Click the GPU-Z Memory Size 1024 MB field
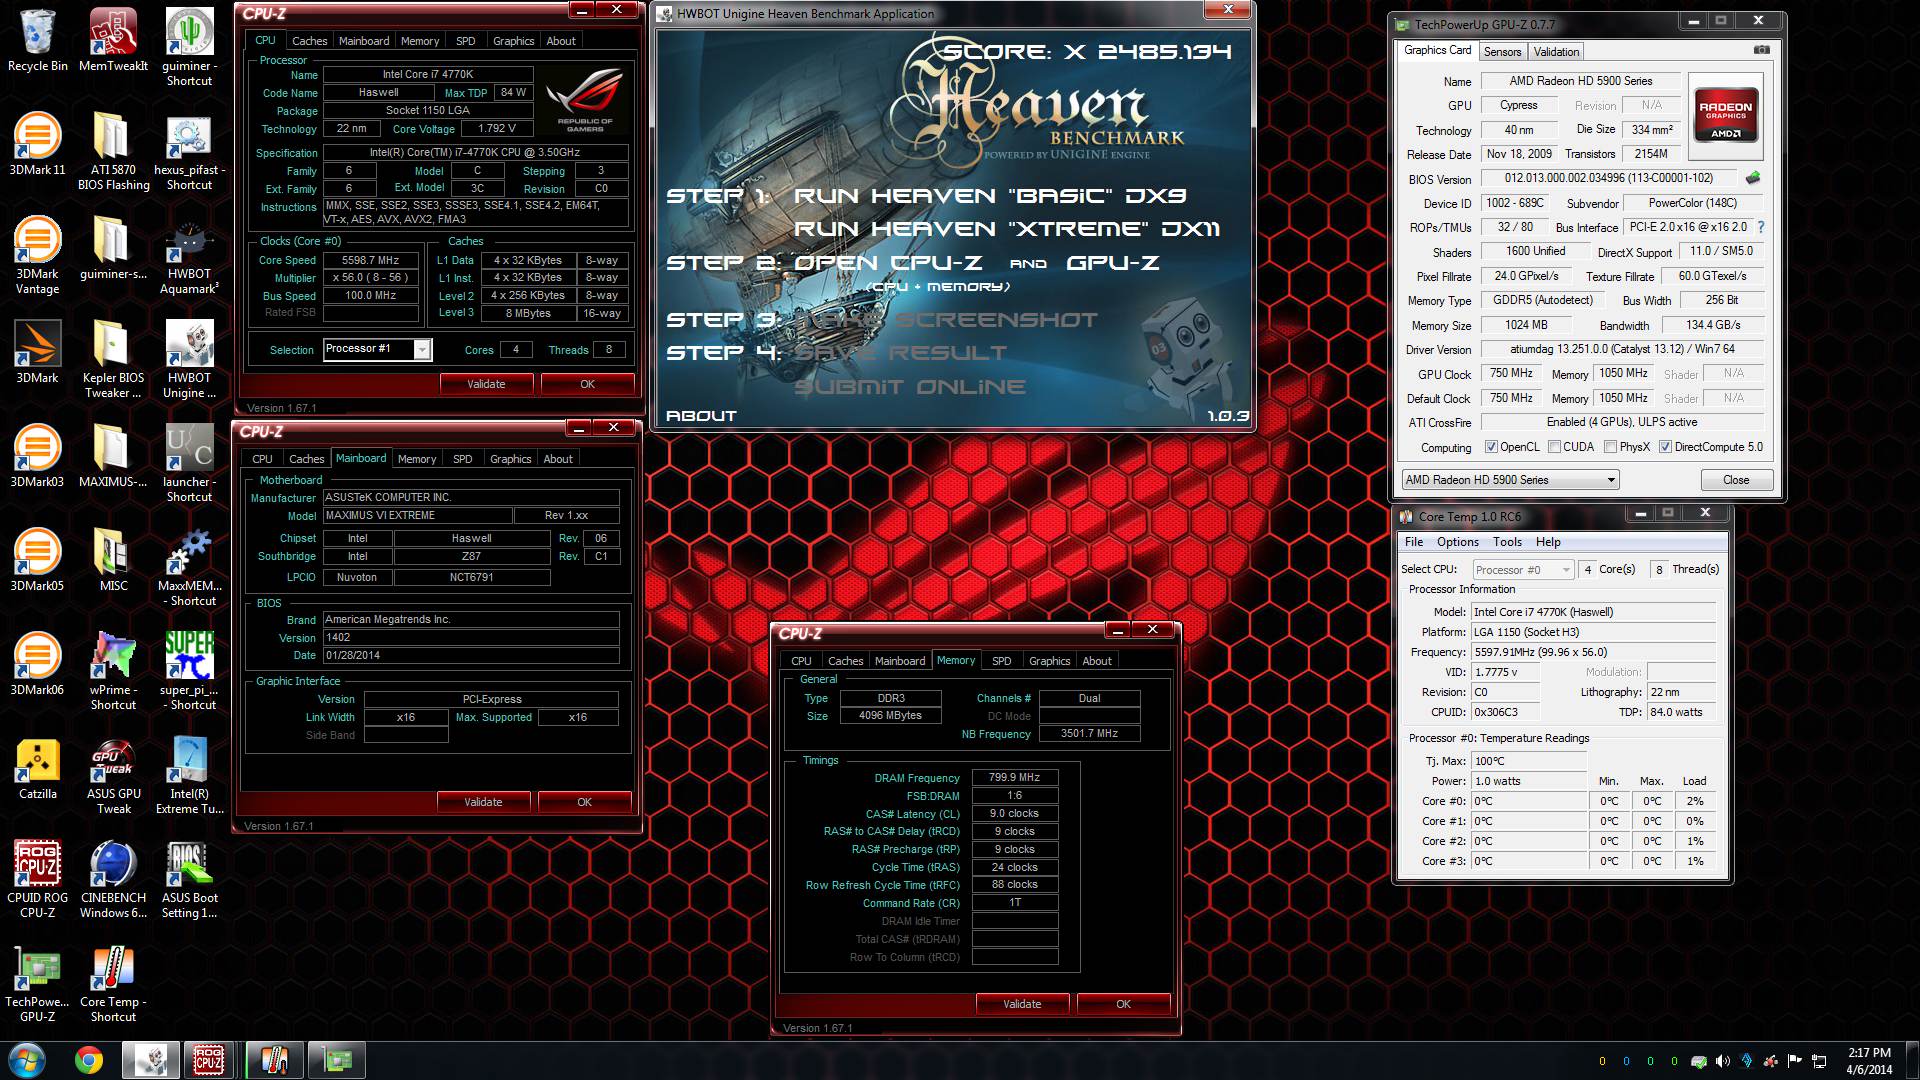This screenshot has width=1920, height=1080. point(1526,325)
